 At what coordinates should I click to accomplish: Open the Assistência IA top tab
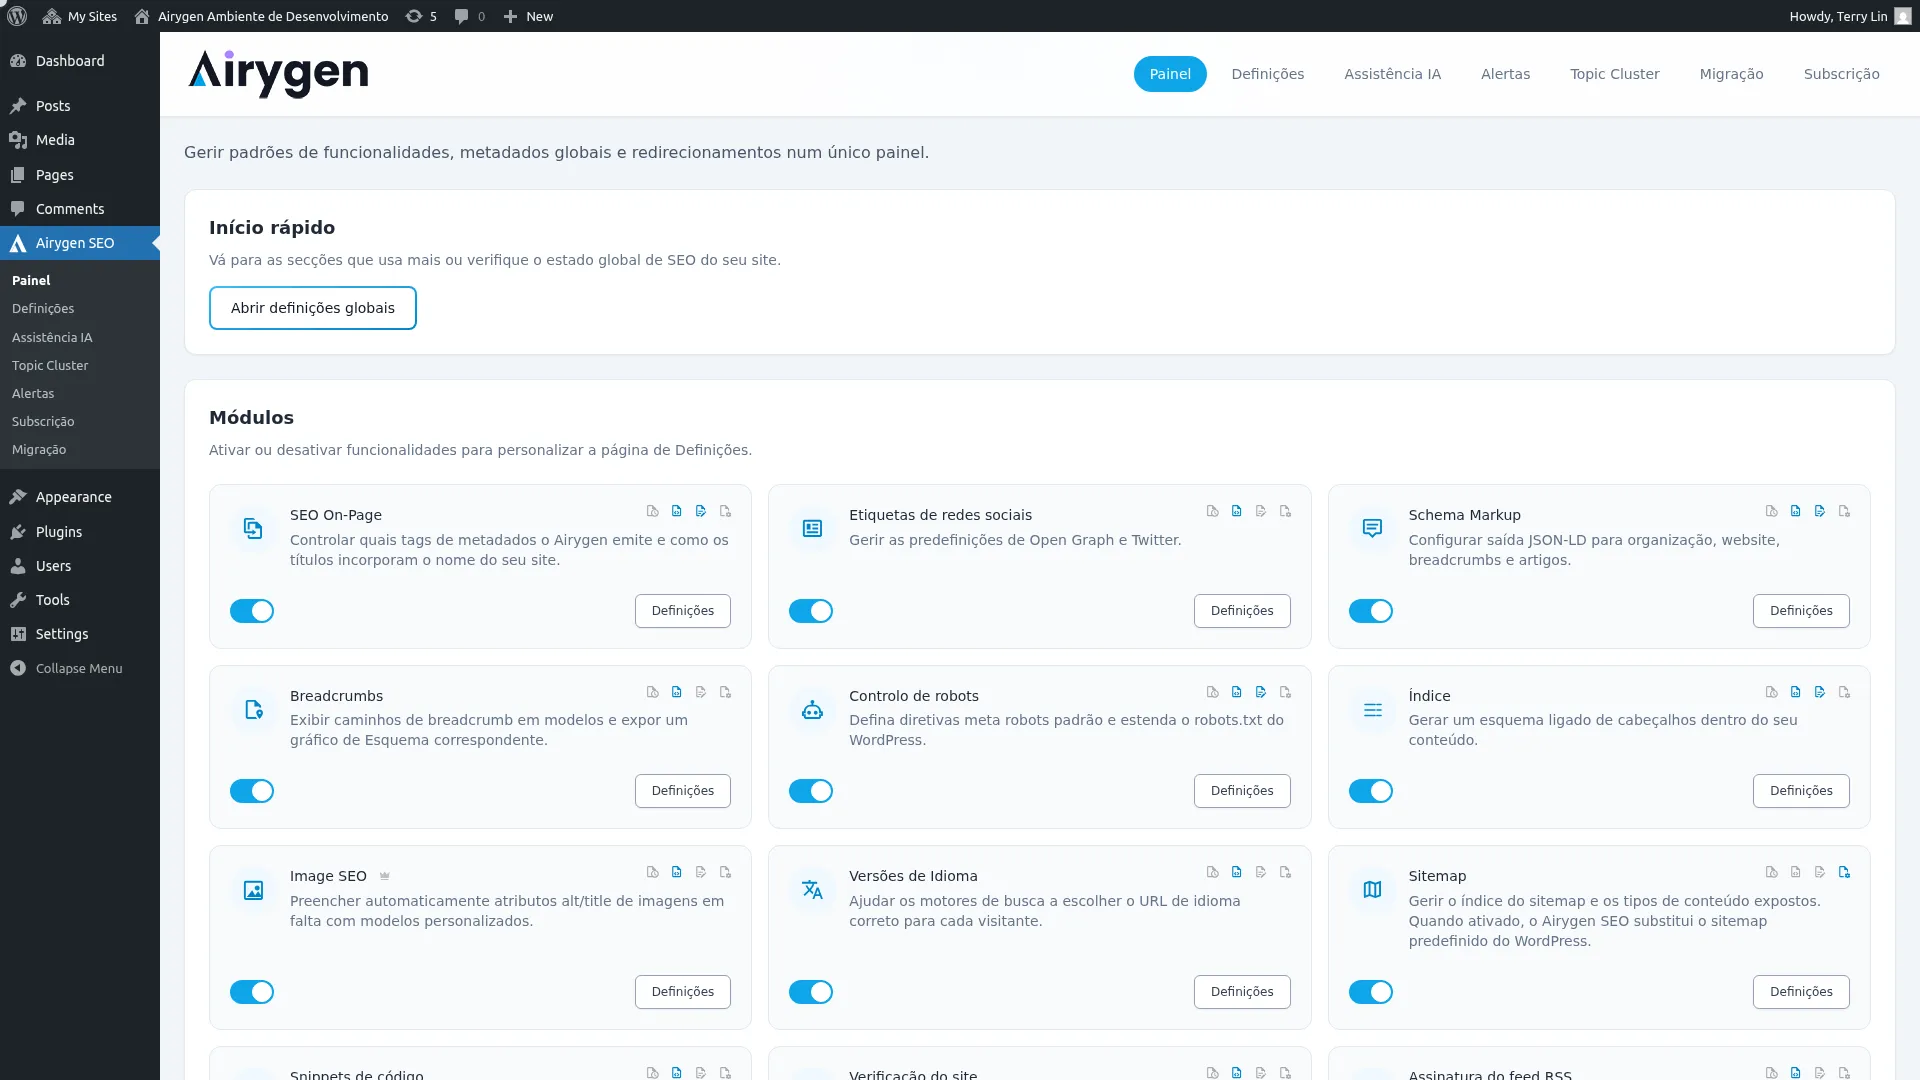tap(1392, 74)
